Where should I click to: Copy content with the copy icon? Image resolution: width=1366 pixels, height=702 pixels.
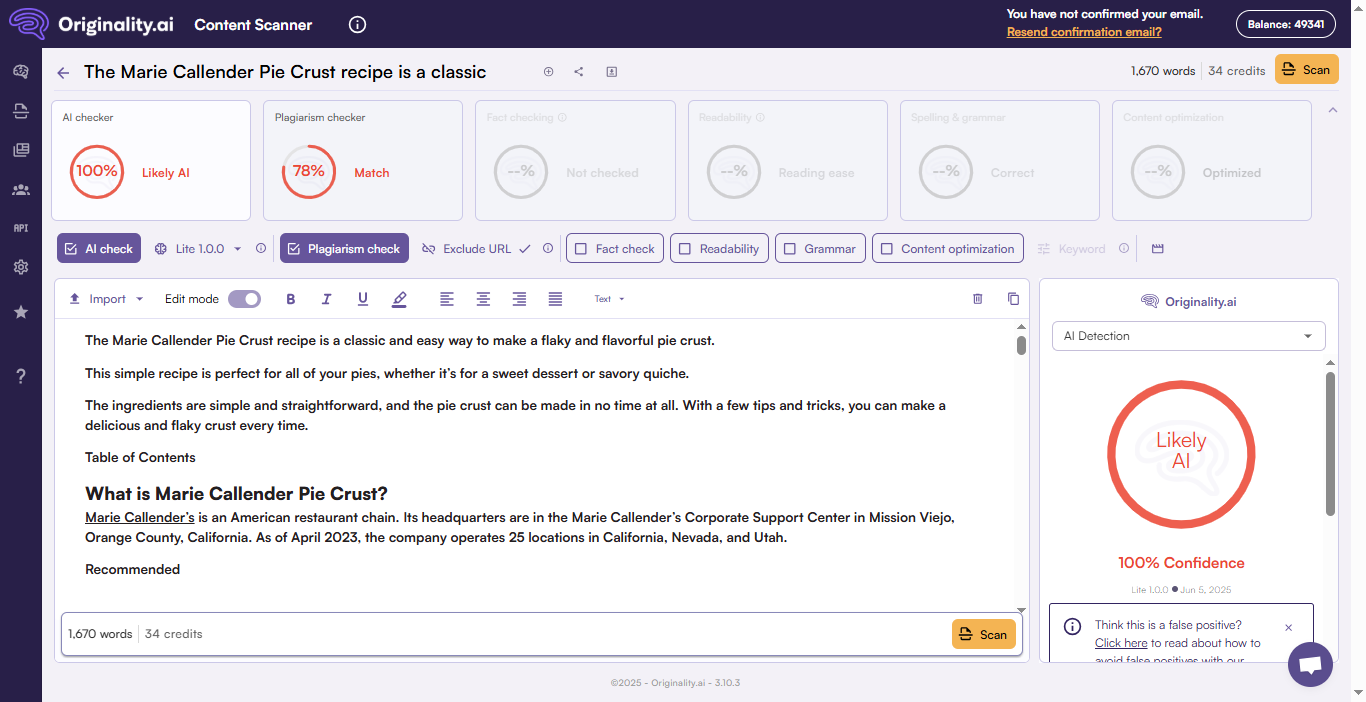[1013, 298]
